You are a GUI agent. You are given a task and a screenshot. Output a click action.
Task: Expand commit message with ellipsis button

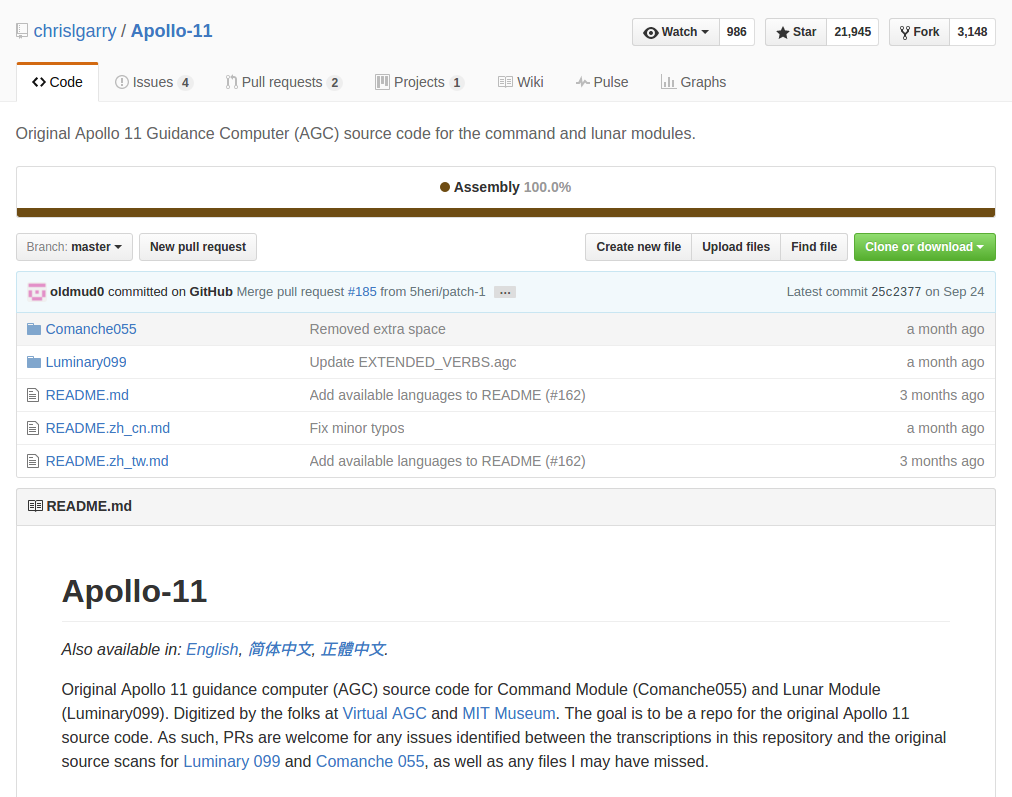[505, 292]
